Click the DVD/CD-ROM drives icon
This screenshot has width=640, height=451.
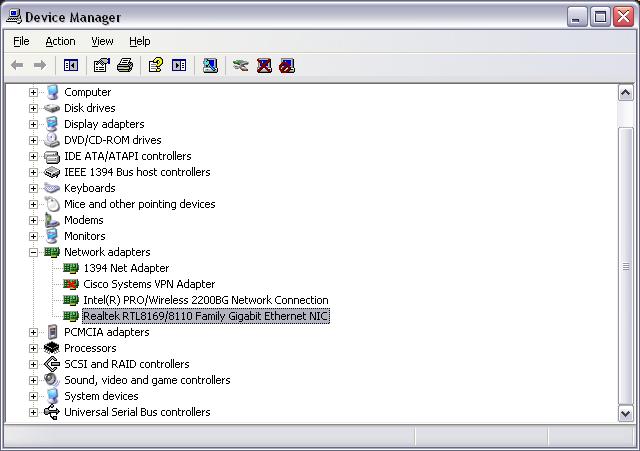coord(52,140)
